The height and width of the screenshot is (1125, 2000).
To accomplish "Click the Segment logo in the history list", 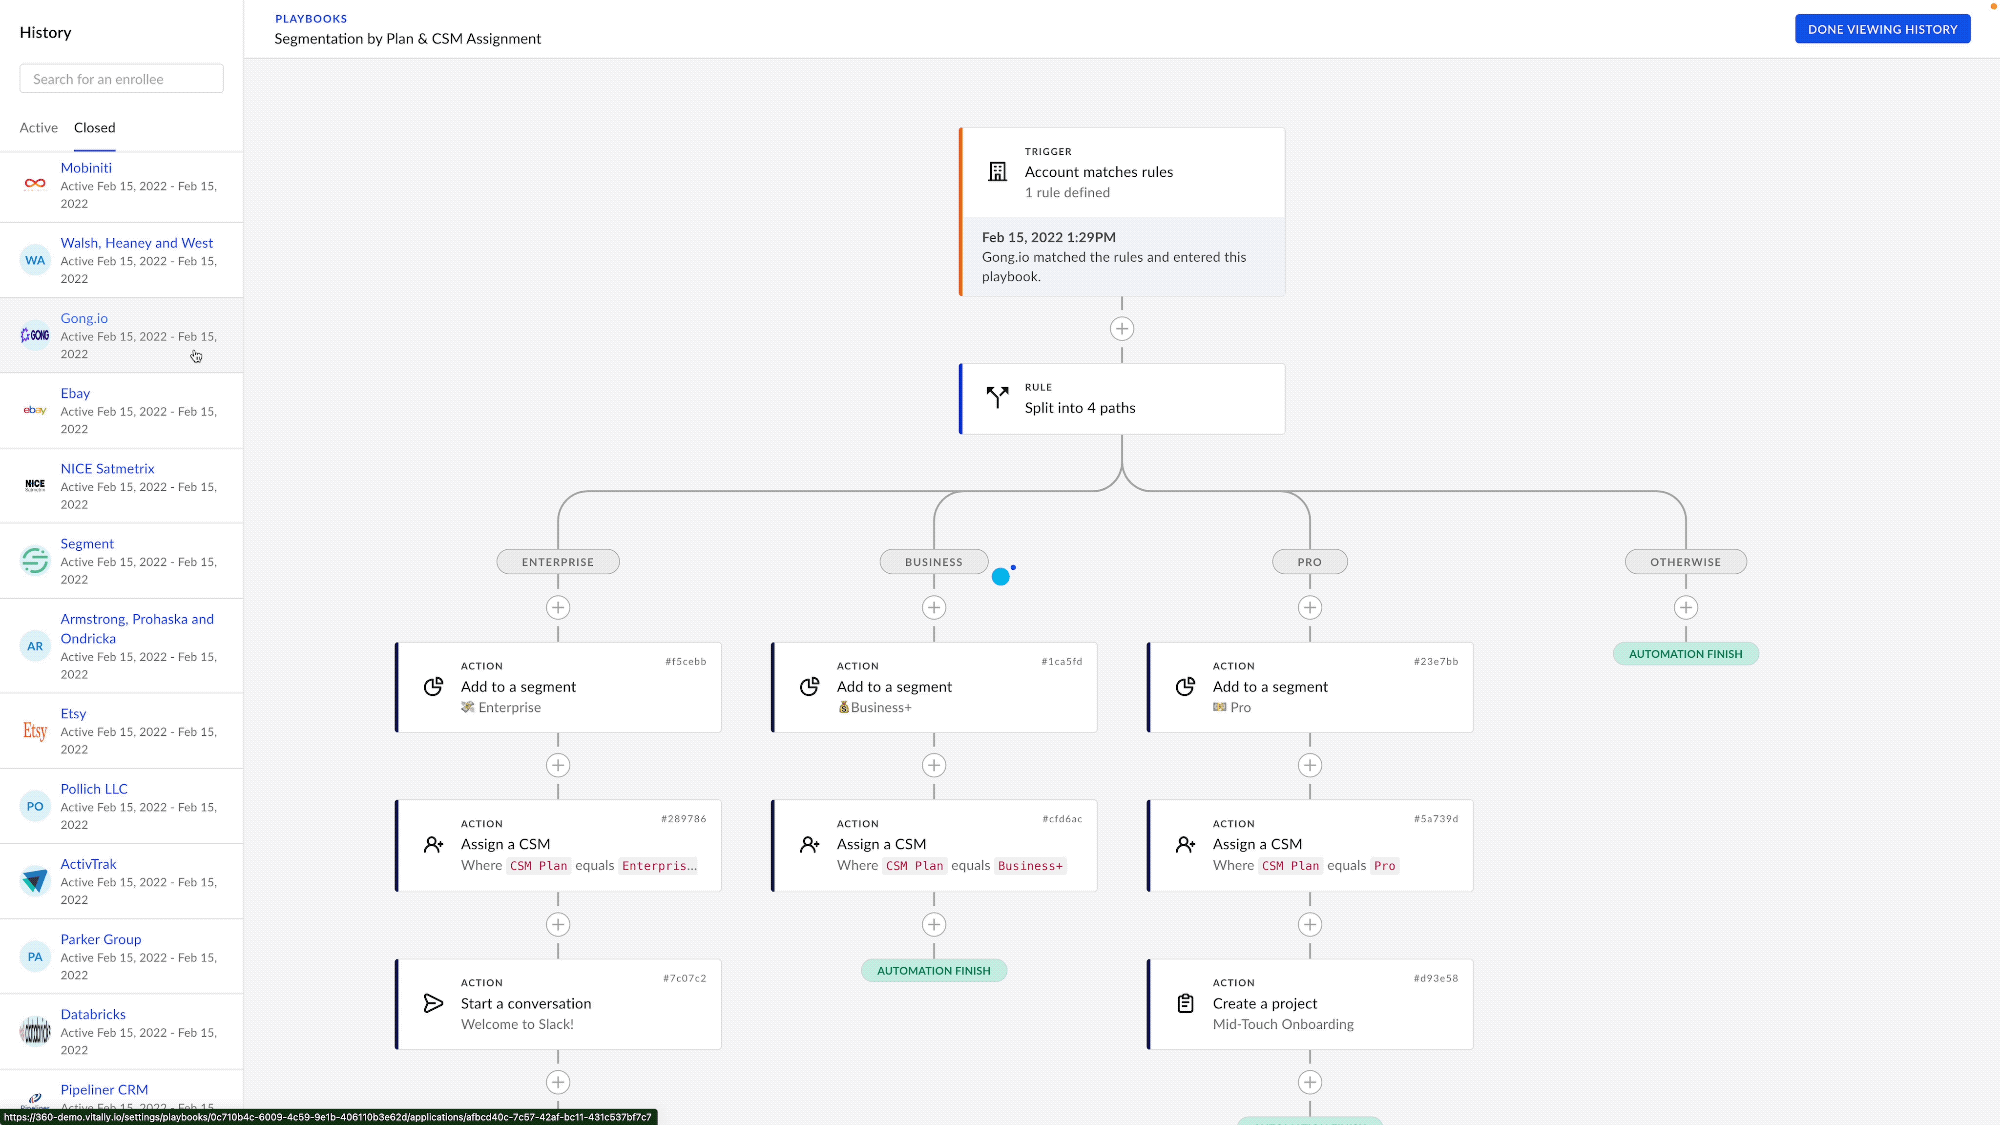I will 35,560.
